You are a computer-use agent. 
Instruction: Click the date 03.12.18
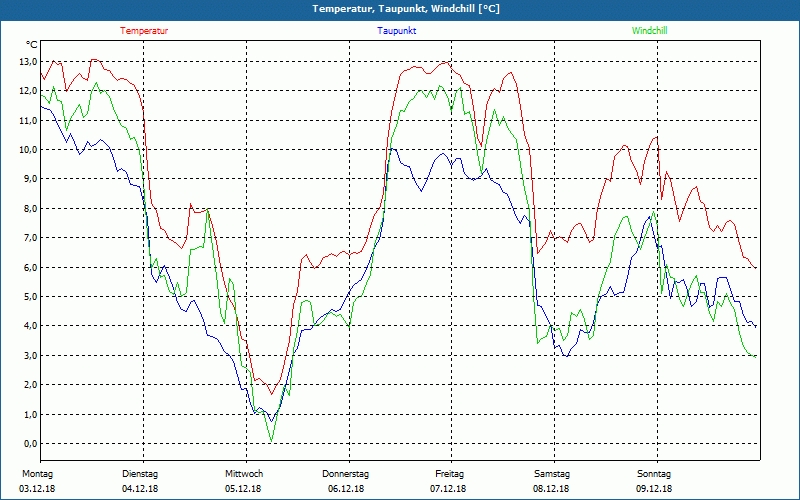point(37,489)
